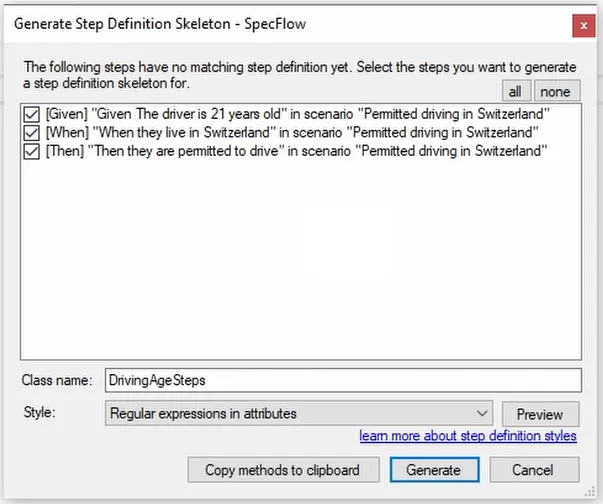
Task: Open learn more about step definition styles link
Action: (x=468, y=436)
